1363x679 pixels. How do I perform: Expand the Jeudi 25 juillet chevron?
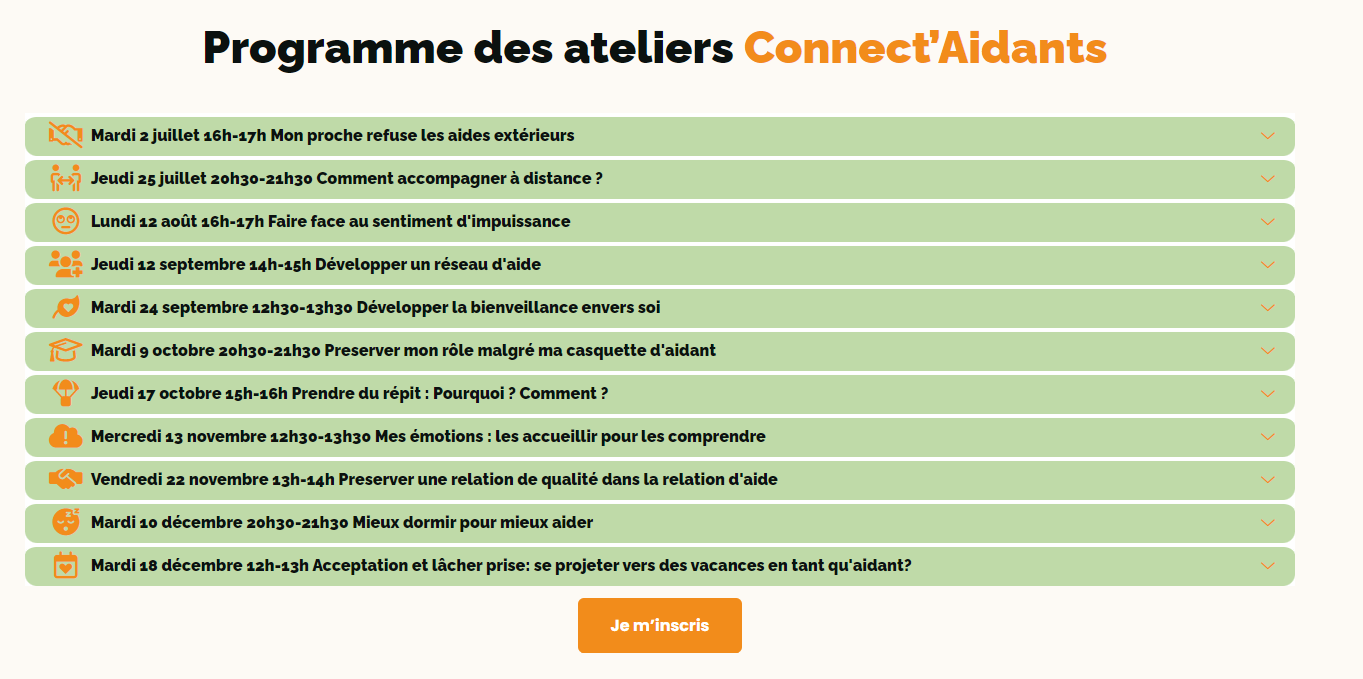click(1268, 179)
